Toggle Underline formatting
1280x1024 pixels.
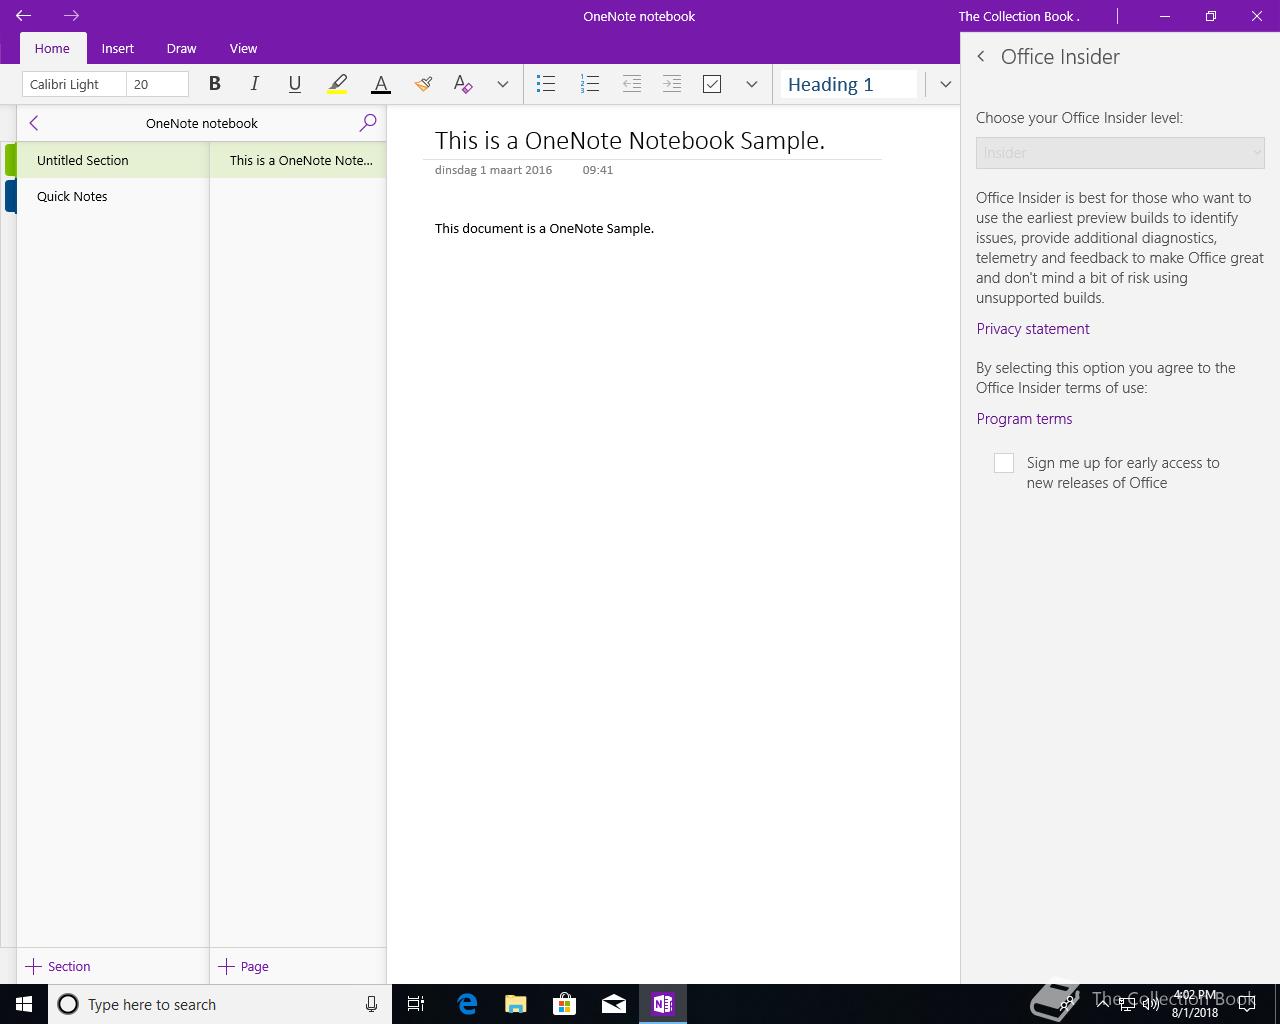coord(294,84)
